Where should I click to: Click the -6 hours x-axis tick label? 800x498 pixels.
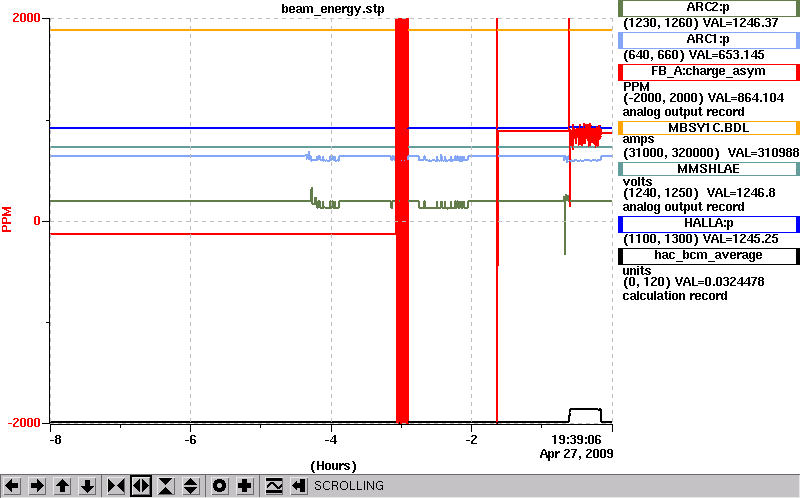(190, 440)
